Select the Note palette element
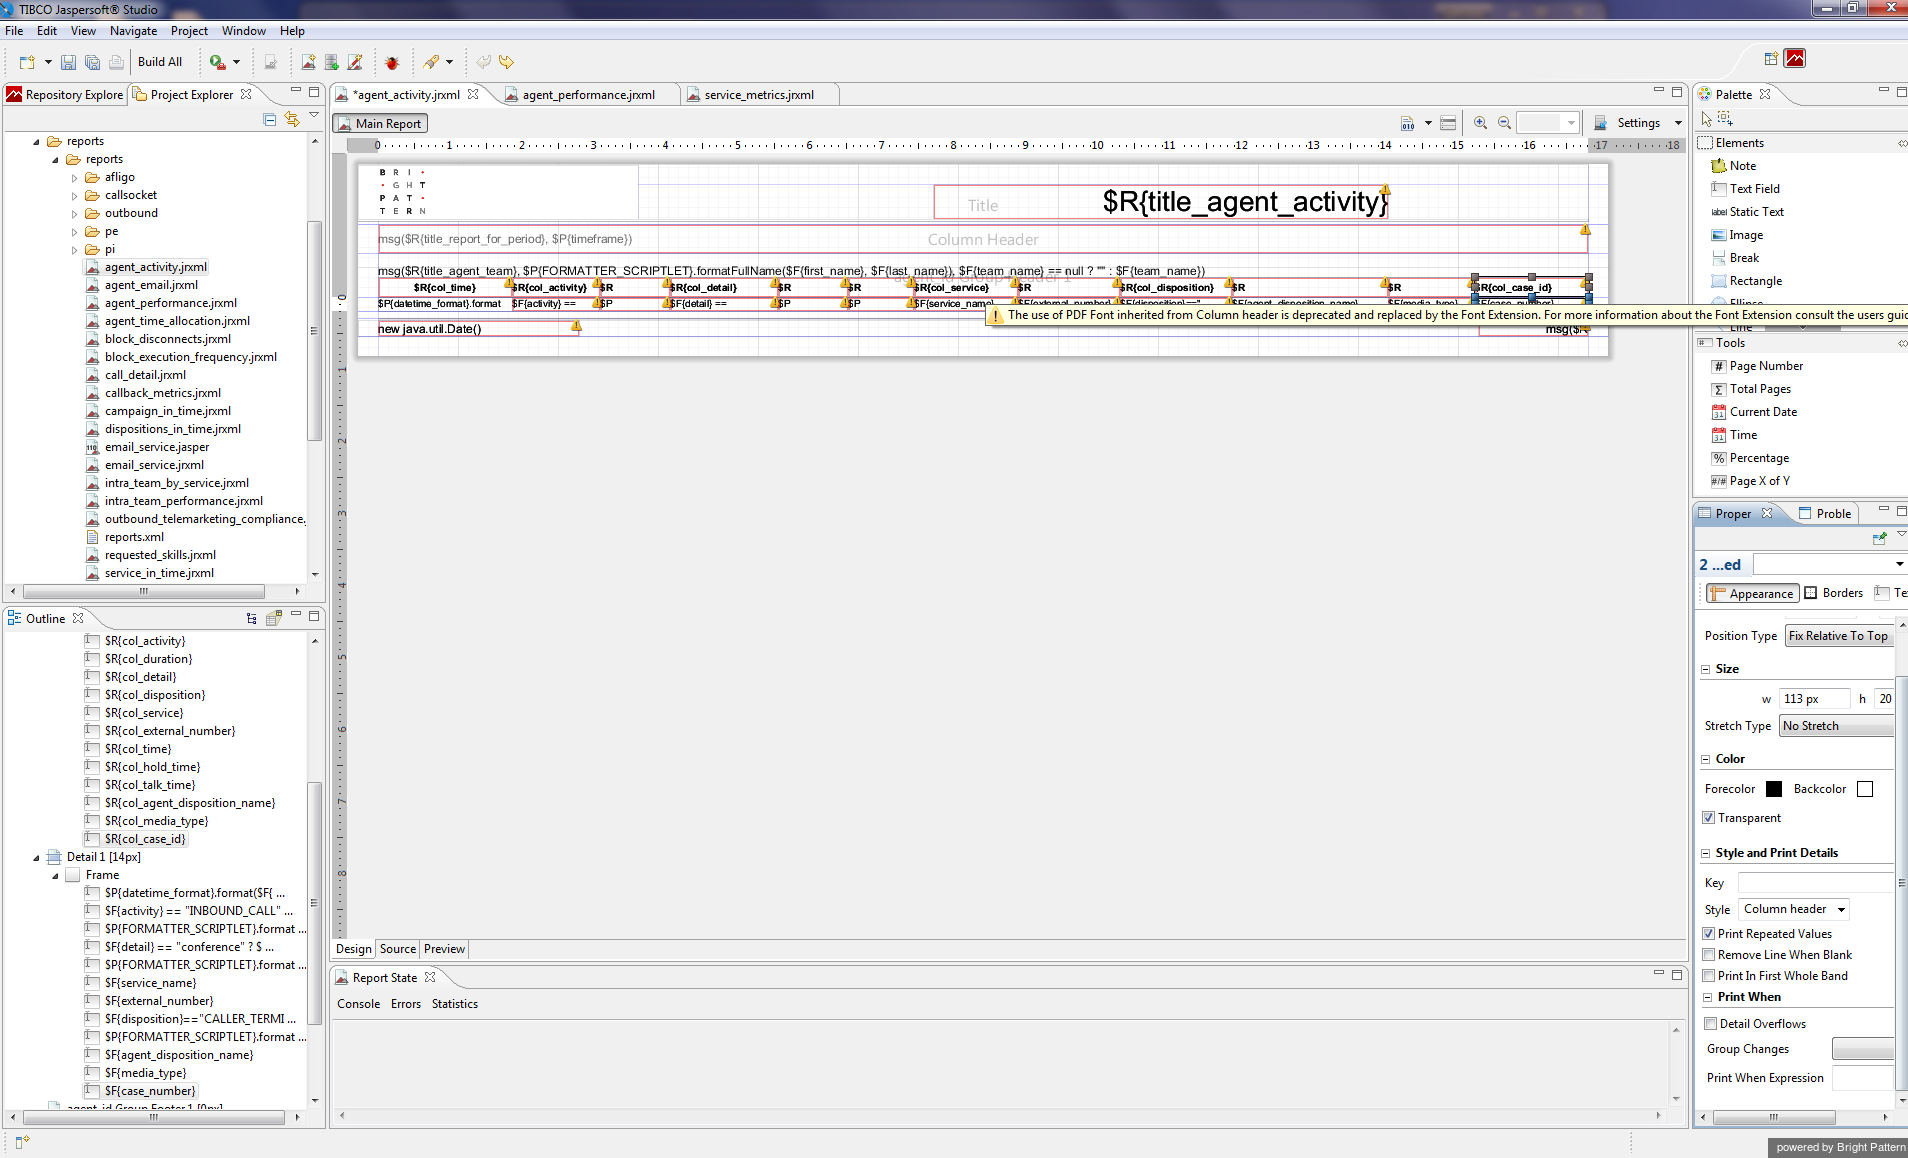The width and height of the screenshot is (1908, 1158). (x=1734, y=166)
